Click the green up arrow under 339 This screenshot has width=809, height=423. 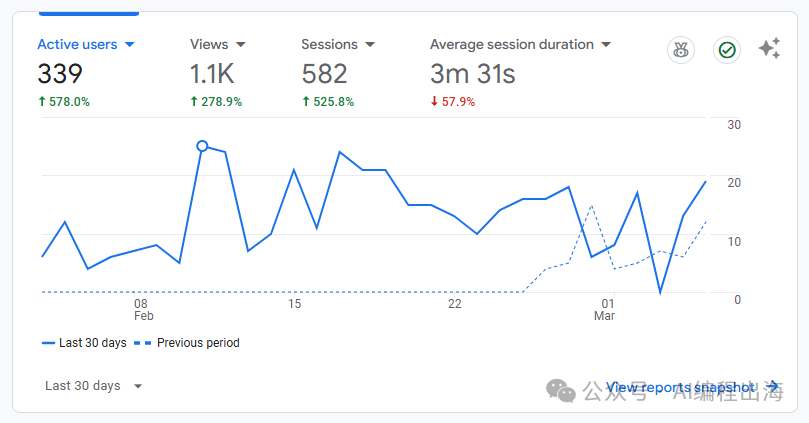[x=42, y=102]
